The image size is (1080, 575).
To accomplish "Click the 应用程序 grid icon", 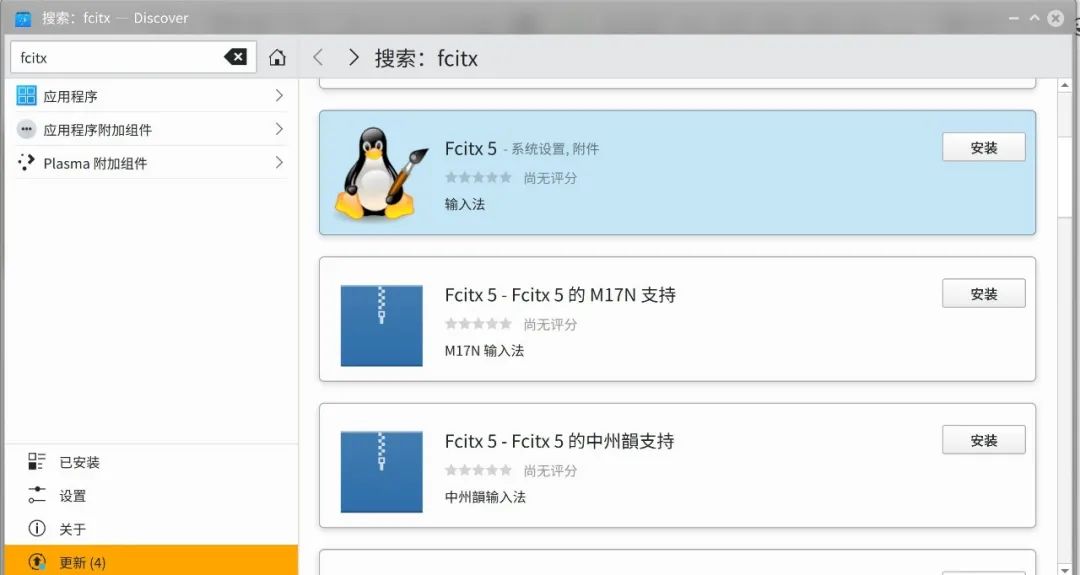I will pos(26,95).
